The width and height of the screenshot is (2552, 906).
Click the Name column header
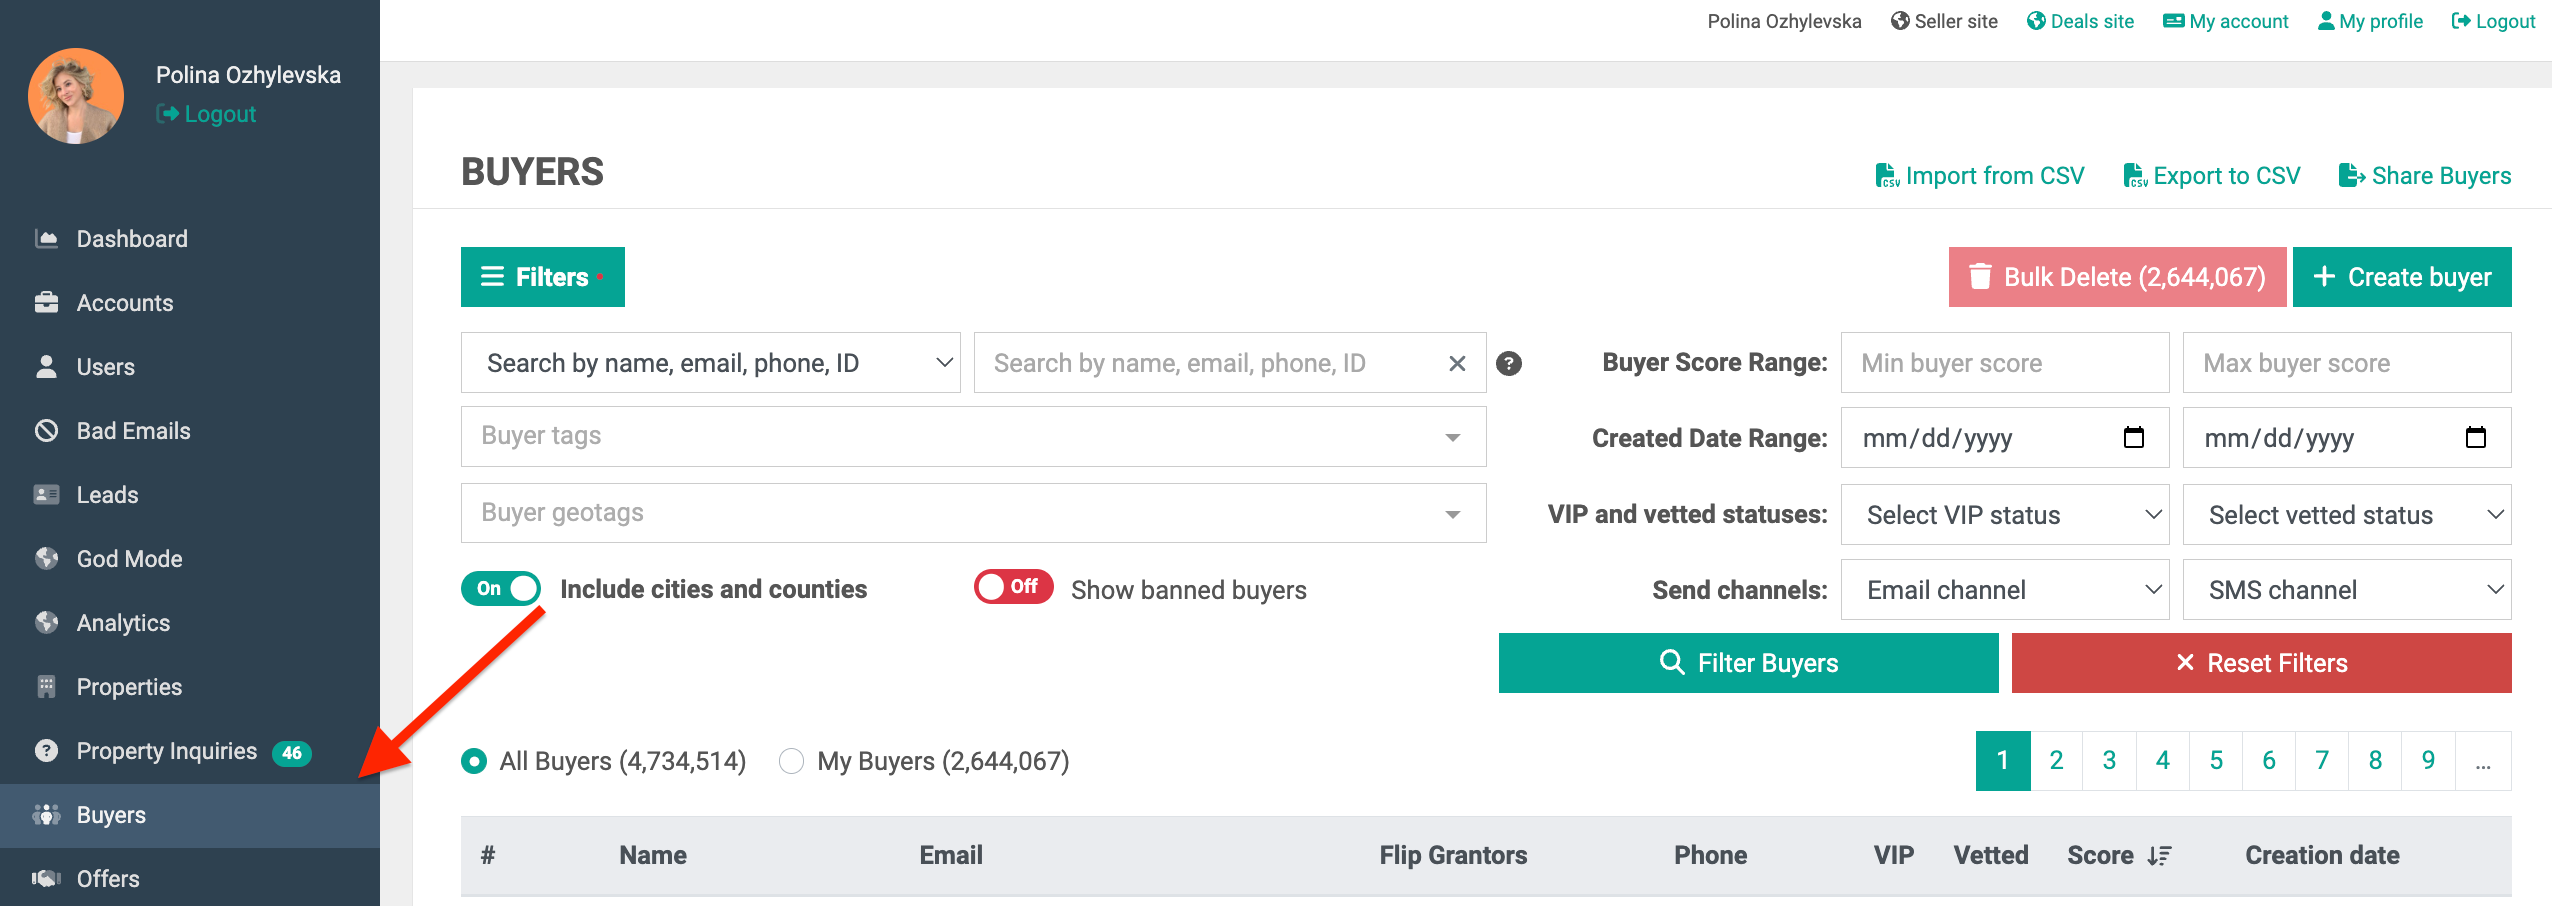(653, 856)
